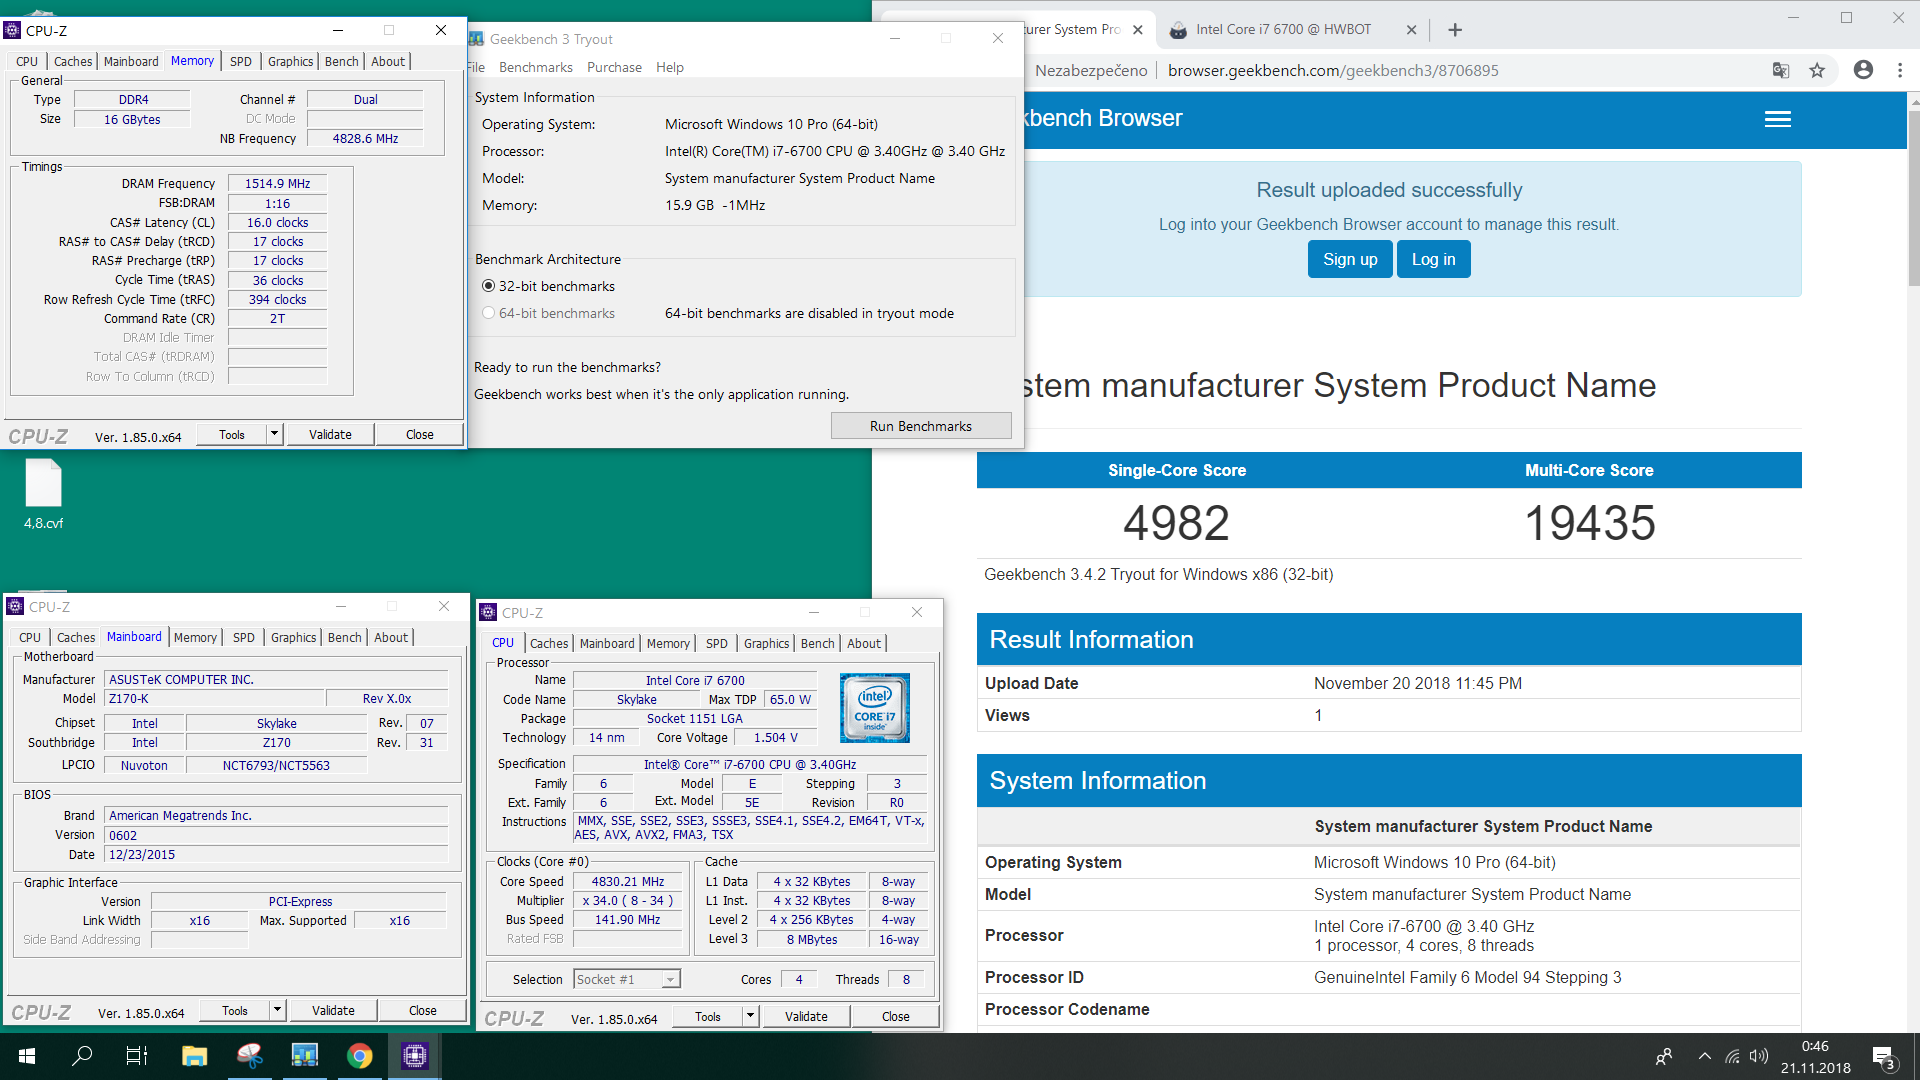Open Tools dropdown arrow in Mainboard CPU-Z window

coord(278,1010)
